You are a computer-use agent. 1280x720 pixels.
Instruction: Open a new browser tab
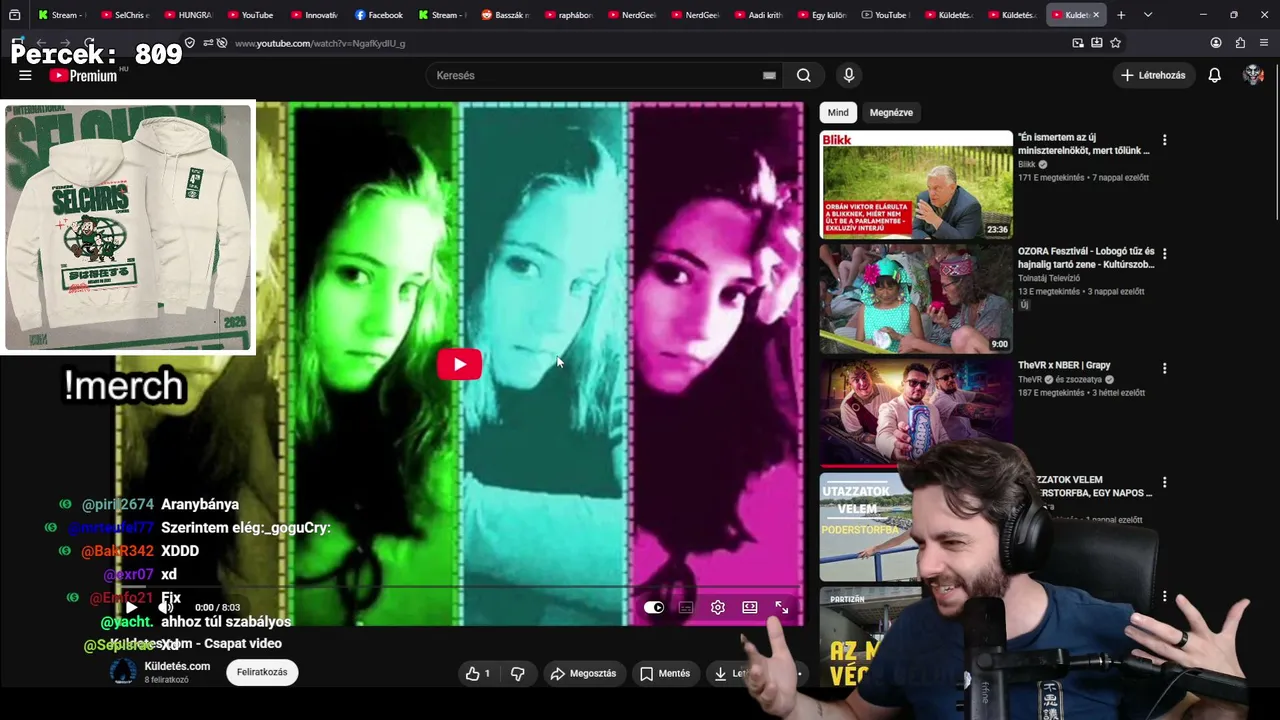tap(1121, 15)
